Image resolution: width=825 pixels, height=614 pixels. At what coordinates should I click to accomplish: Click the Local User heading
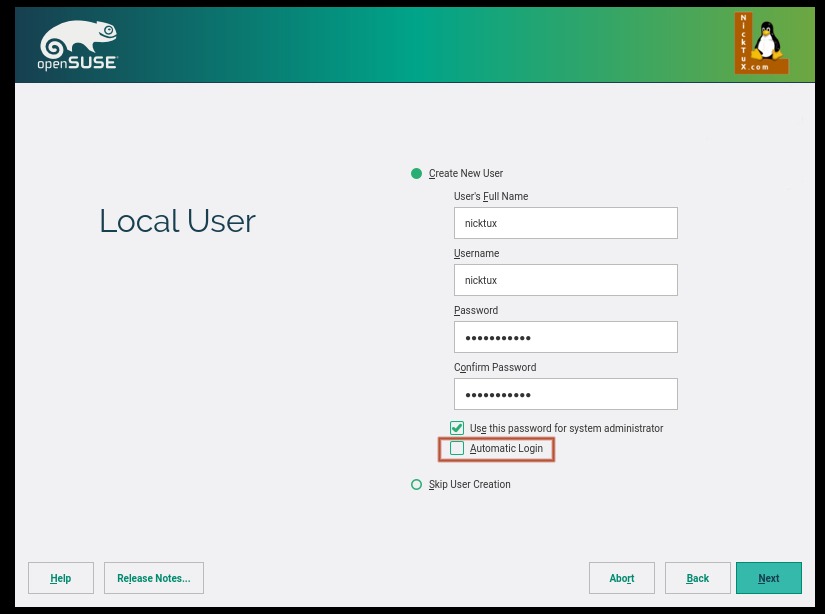pyautogui.click(x=177, y=221)
